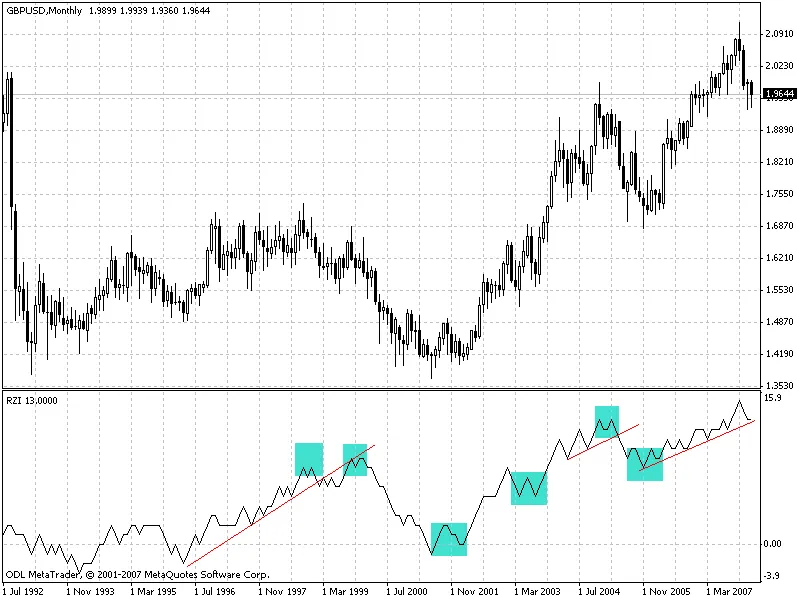Click the 1.3530 price axis label
This screenshot has width=800, height=600.
(x=778, y=385)
